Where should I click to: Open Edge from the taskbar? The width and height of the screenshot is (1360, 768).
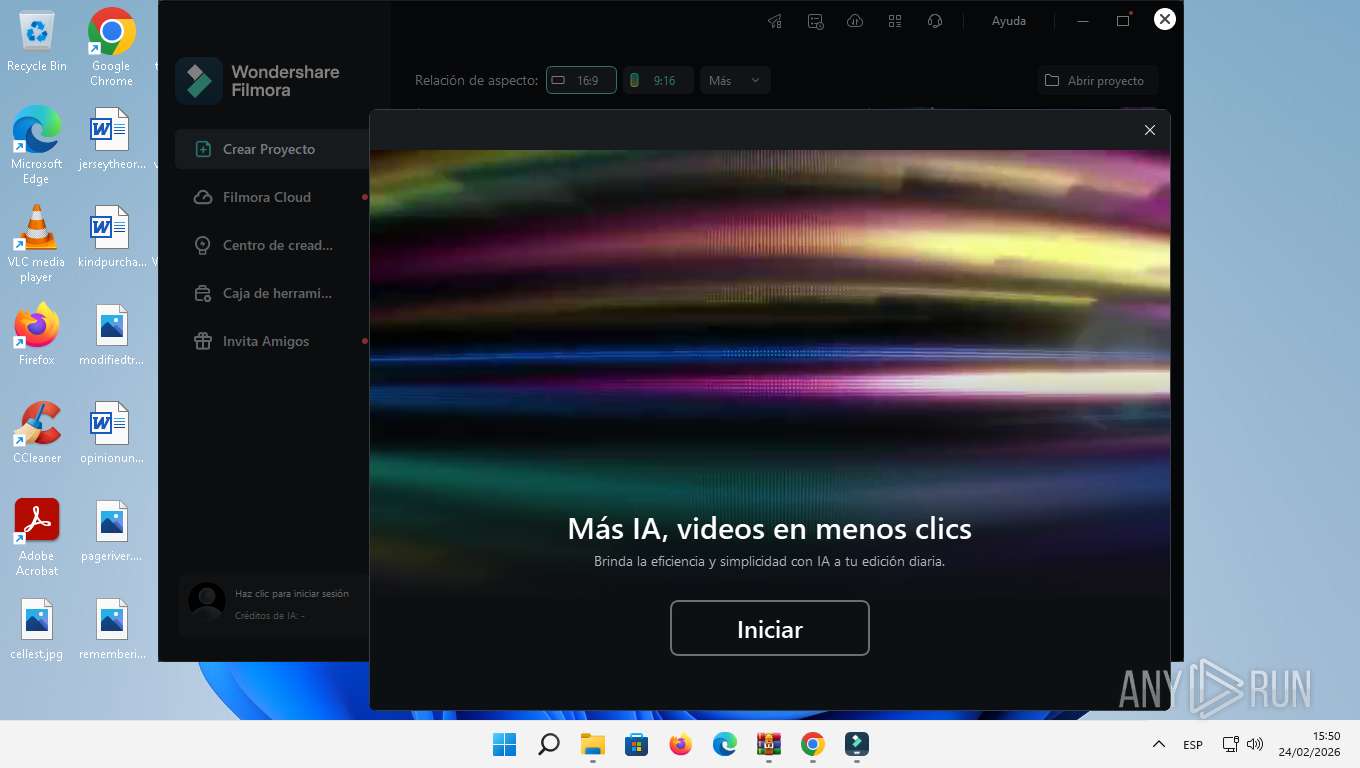pyautogui.click(x=725, y=744)
